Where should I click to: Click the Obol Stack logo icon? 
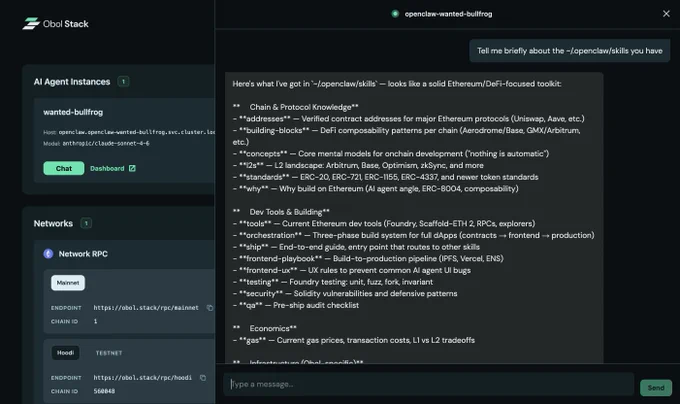pos(31,23)
